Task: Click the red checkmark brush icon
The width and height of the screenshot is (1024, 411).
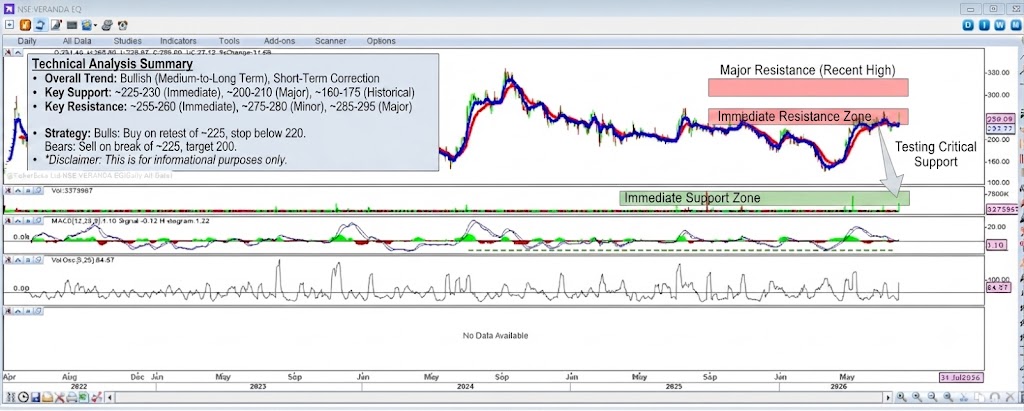Action: [97, 397]
